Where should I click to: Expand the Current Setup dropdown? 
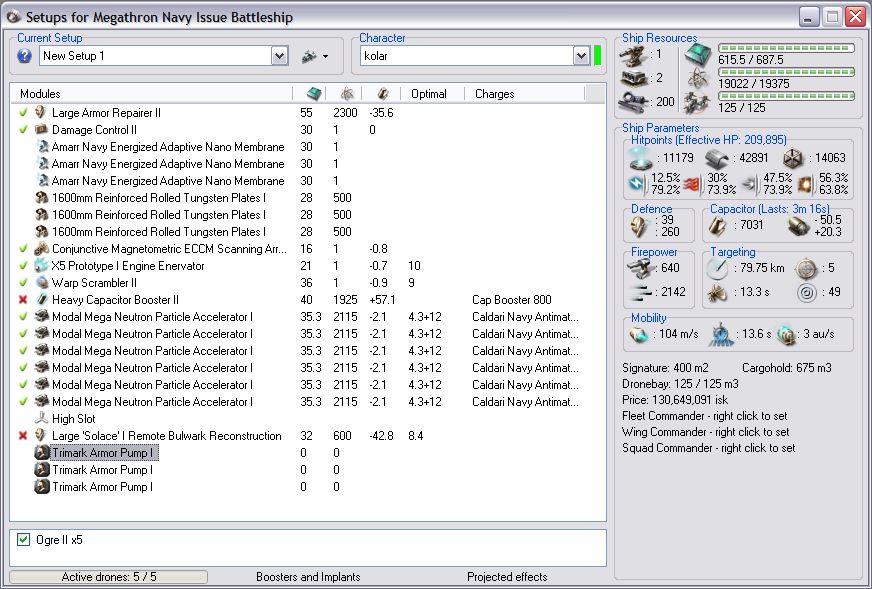coord(279,57)
